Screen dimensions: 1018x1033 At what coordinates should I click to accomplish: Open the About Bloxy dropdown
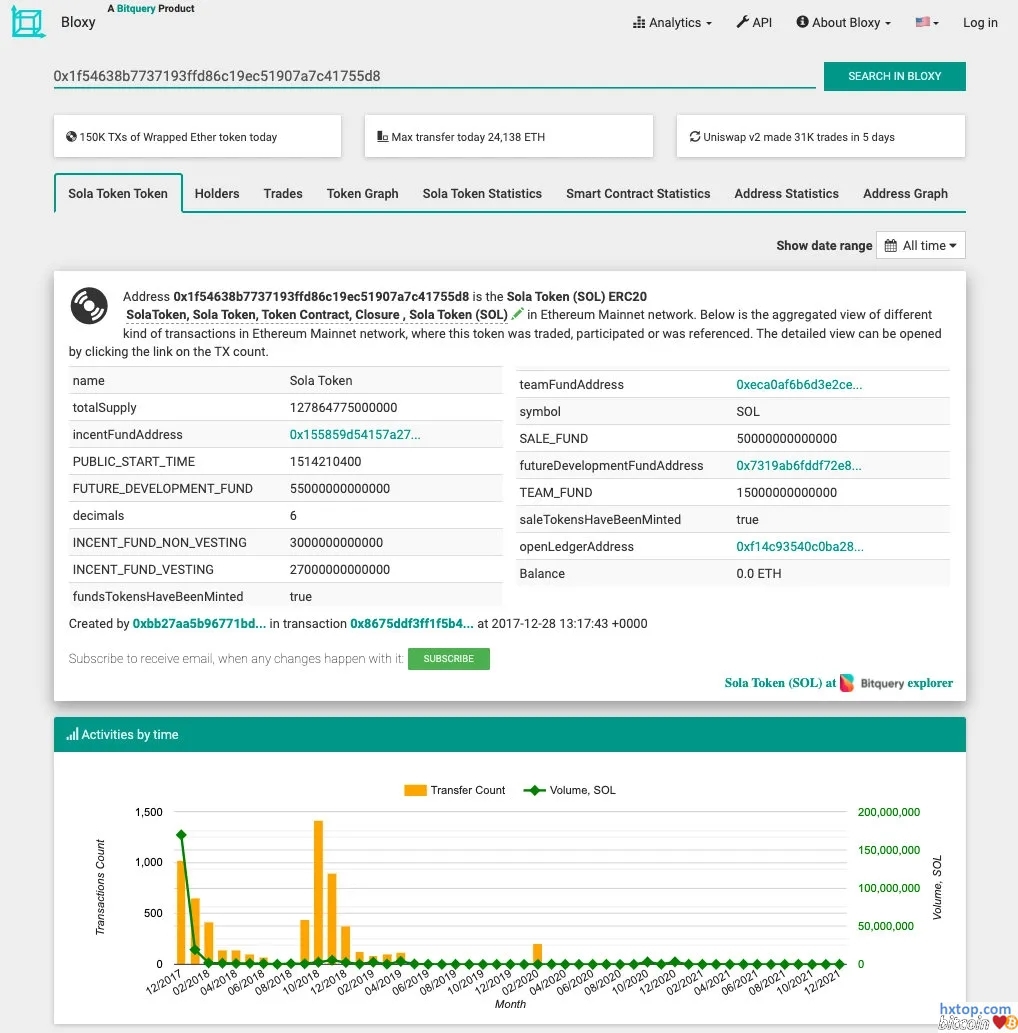(843, 22)
